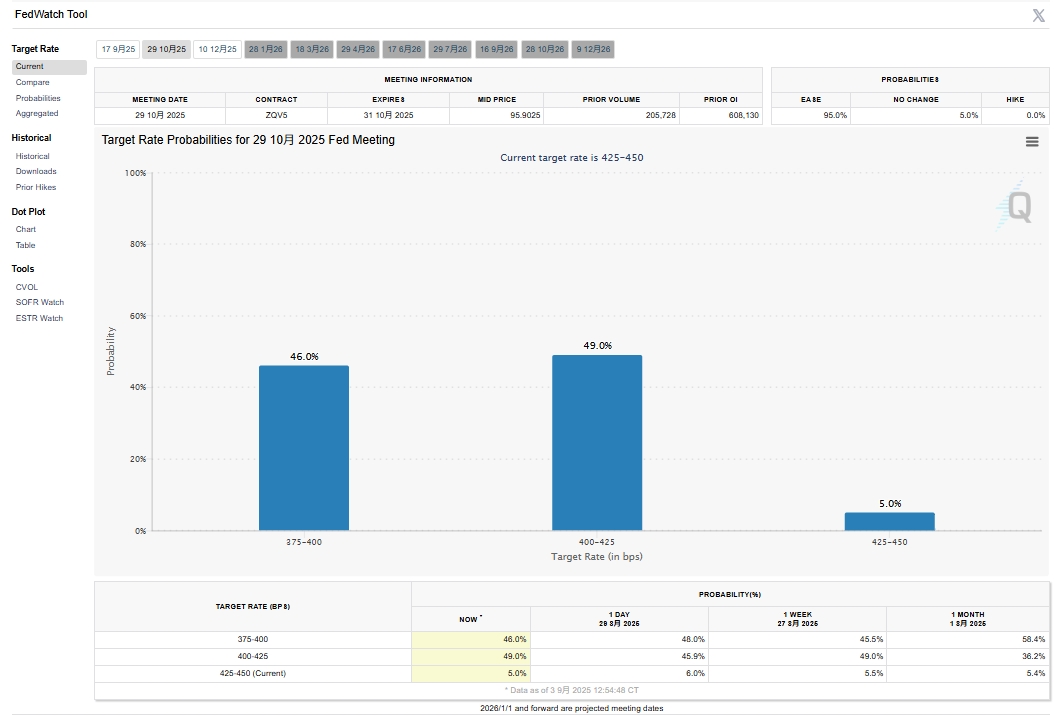This screenshot has height=717, width=1054.
Task: Click the NO CHANGE column header
Action: click(x=916, y=99)
